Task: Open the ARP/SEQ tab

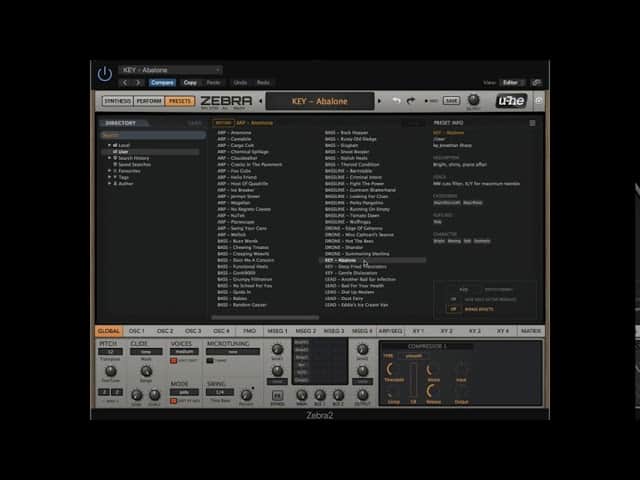Action: (391, 331)
